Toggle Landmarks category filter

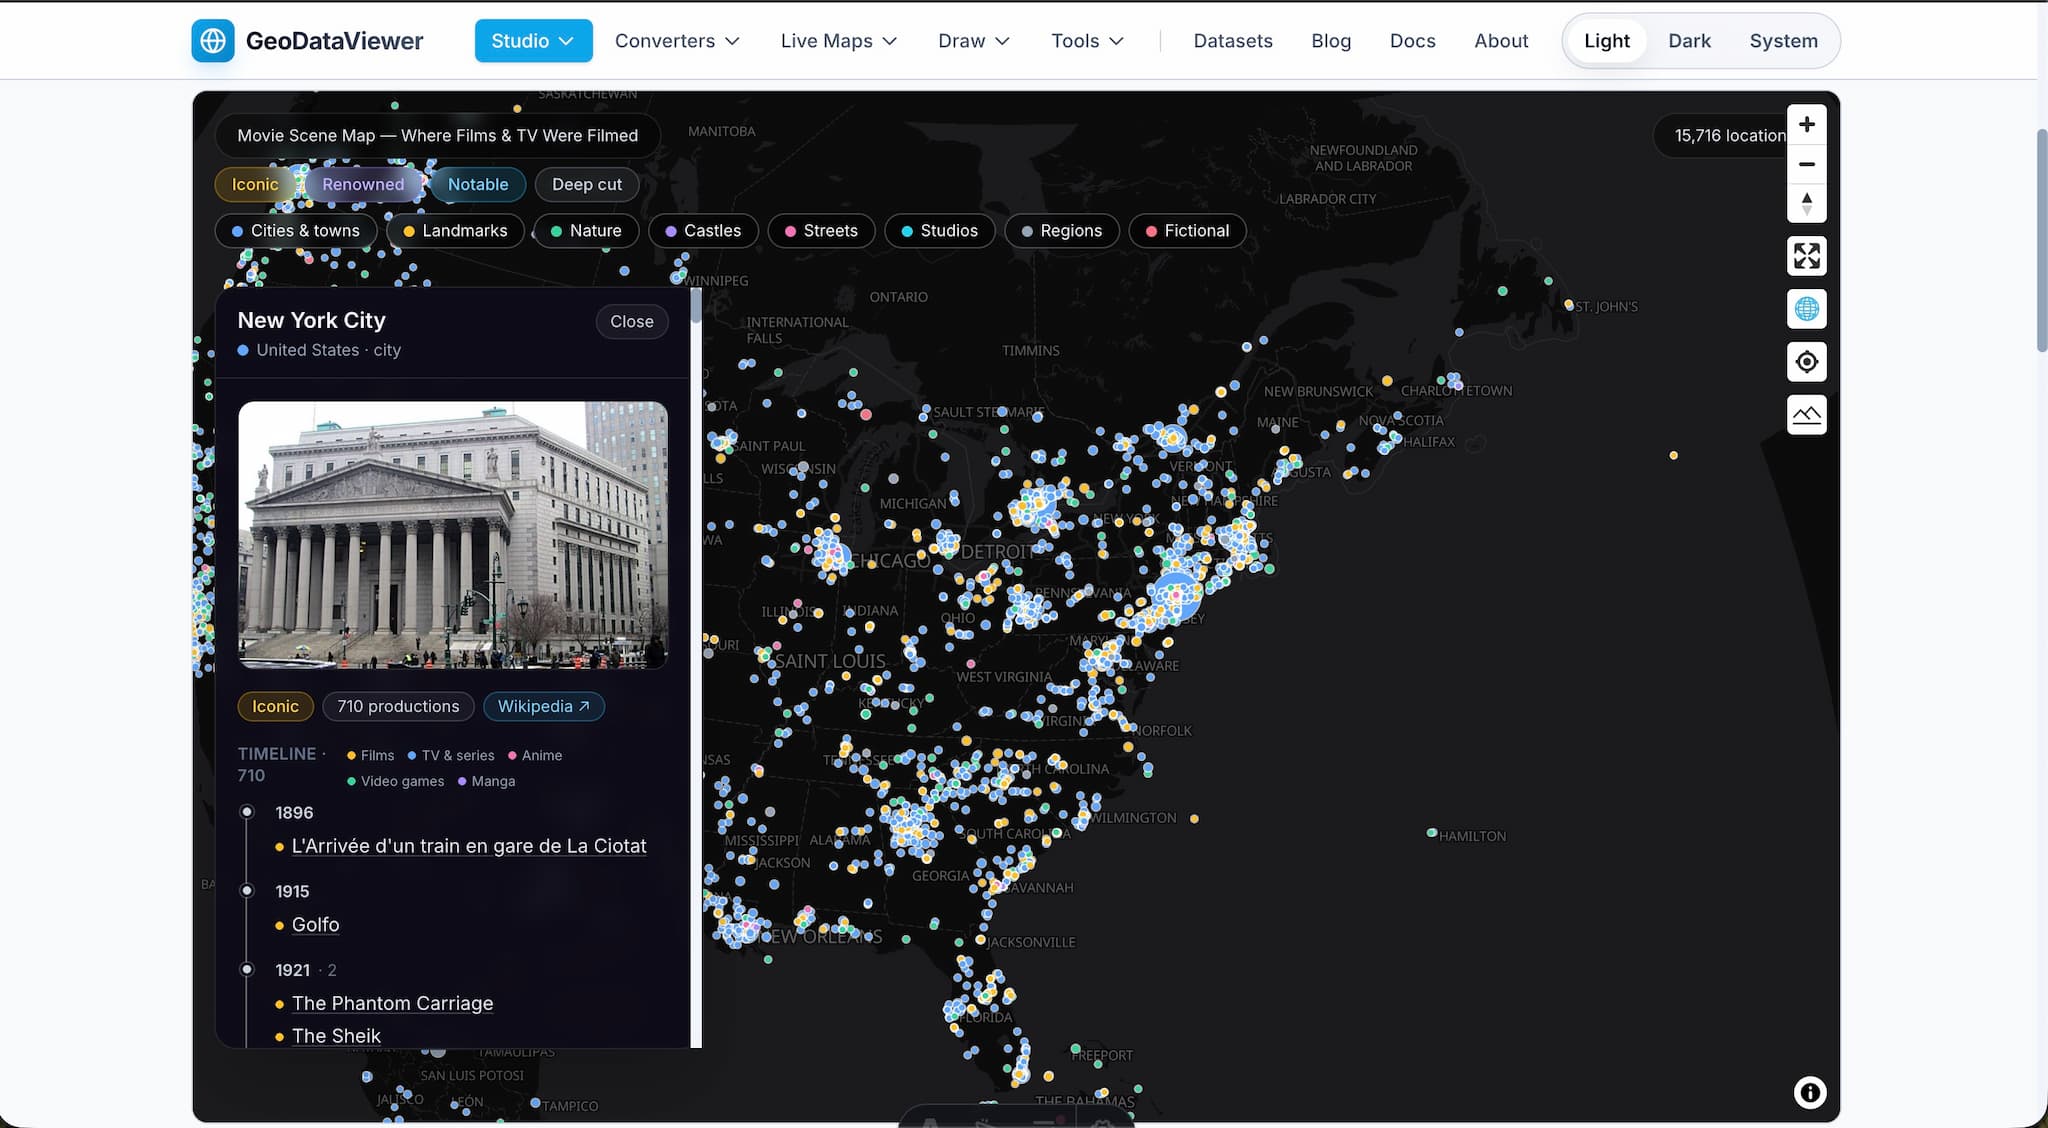(x=455, y=231)
